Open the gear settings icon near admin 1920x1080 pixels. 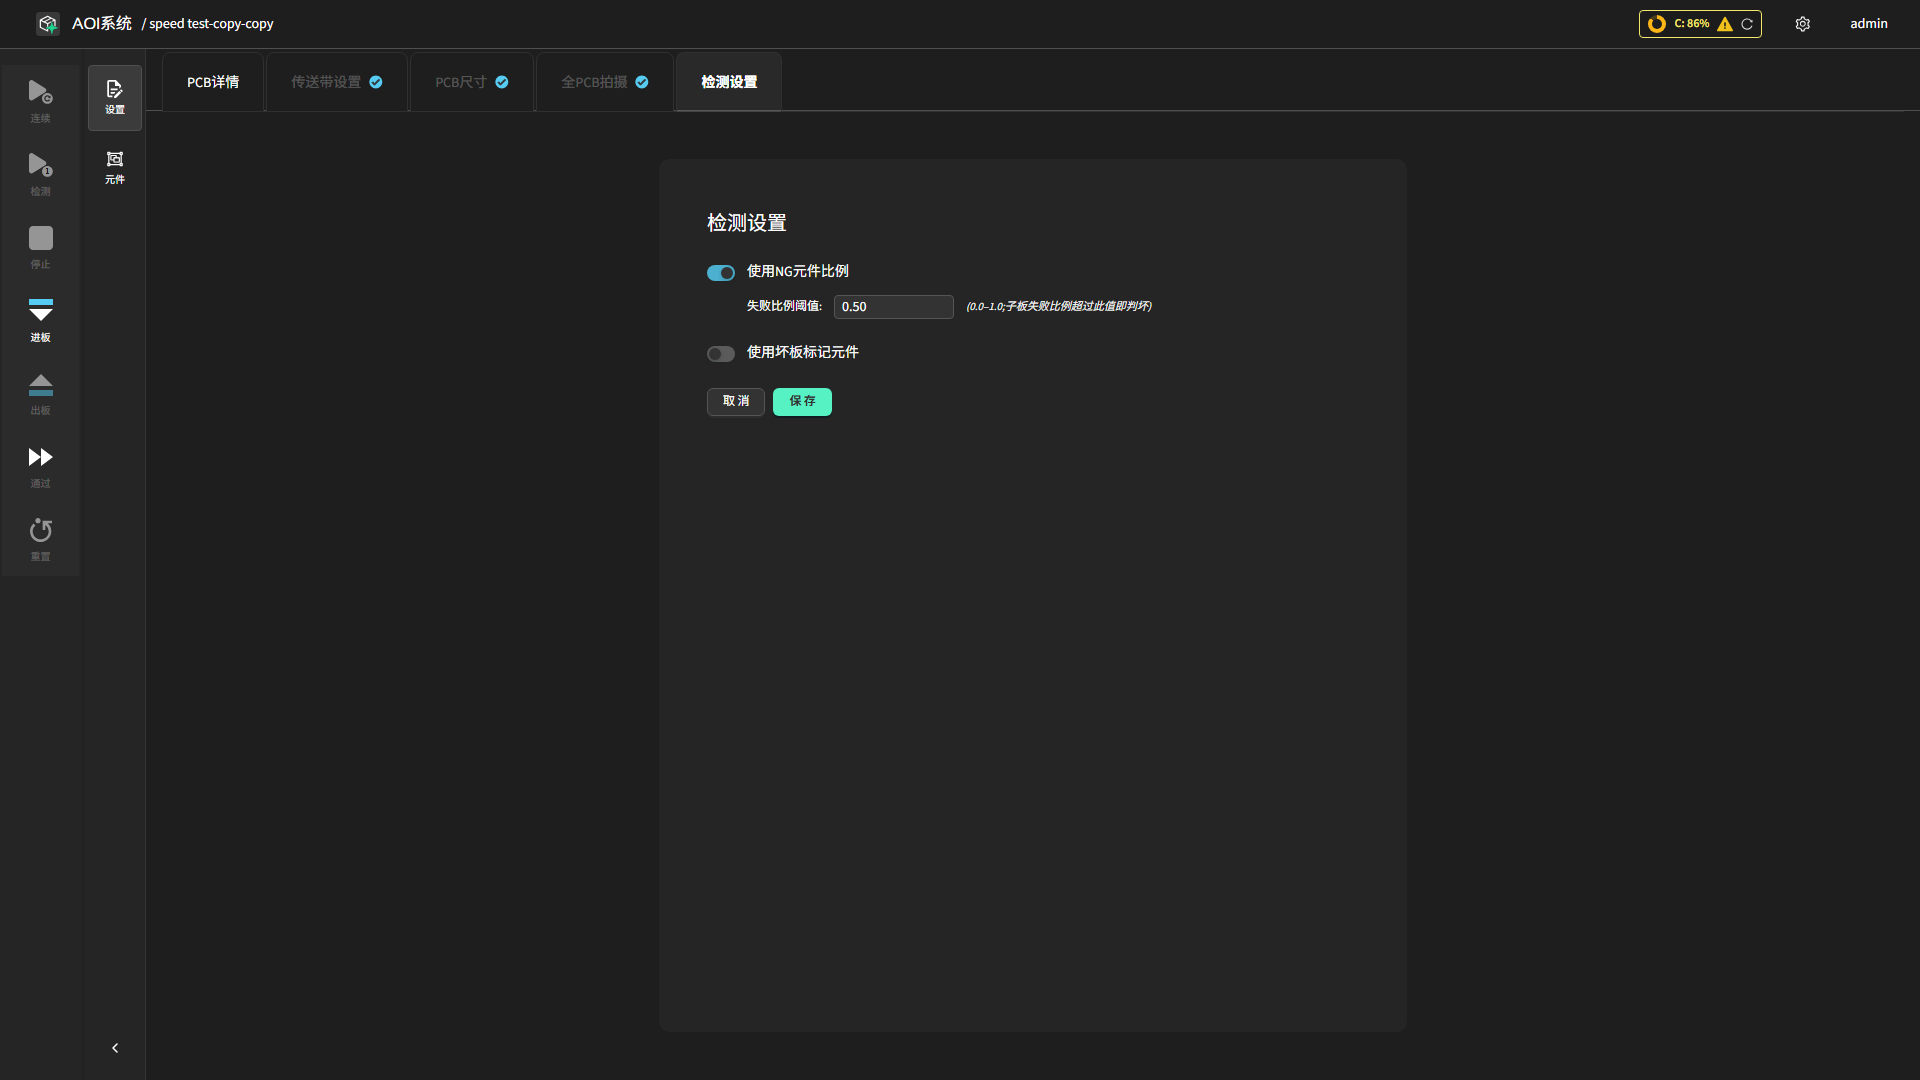click(1802, 24)
